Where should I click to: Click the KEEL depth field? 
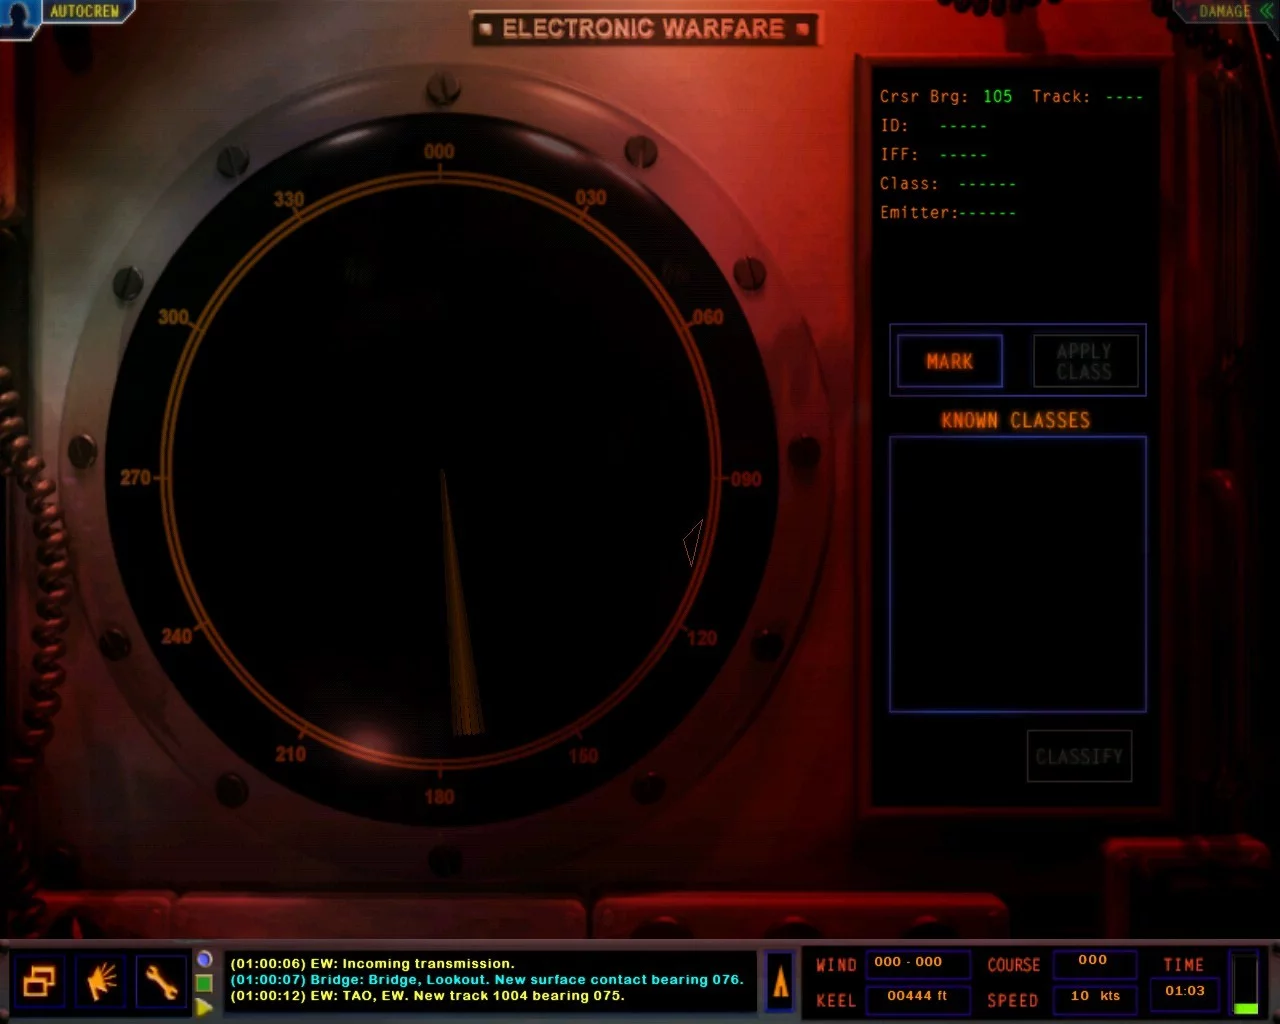(917, 997)
